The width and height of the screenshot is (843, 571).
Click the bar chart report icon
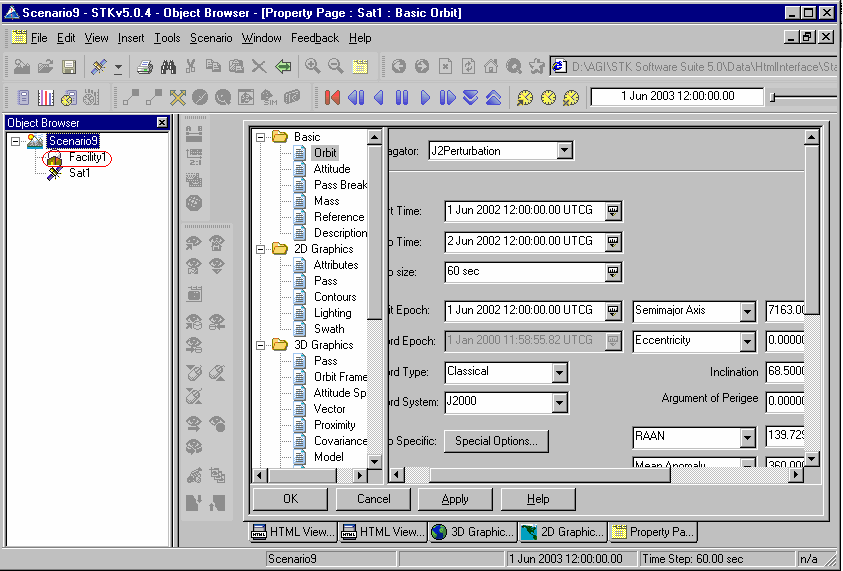point(46,97)
